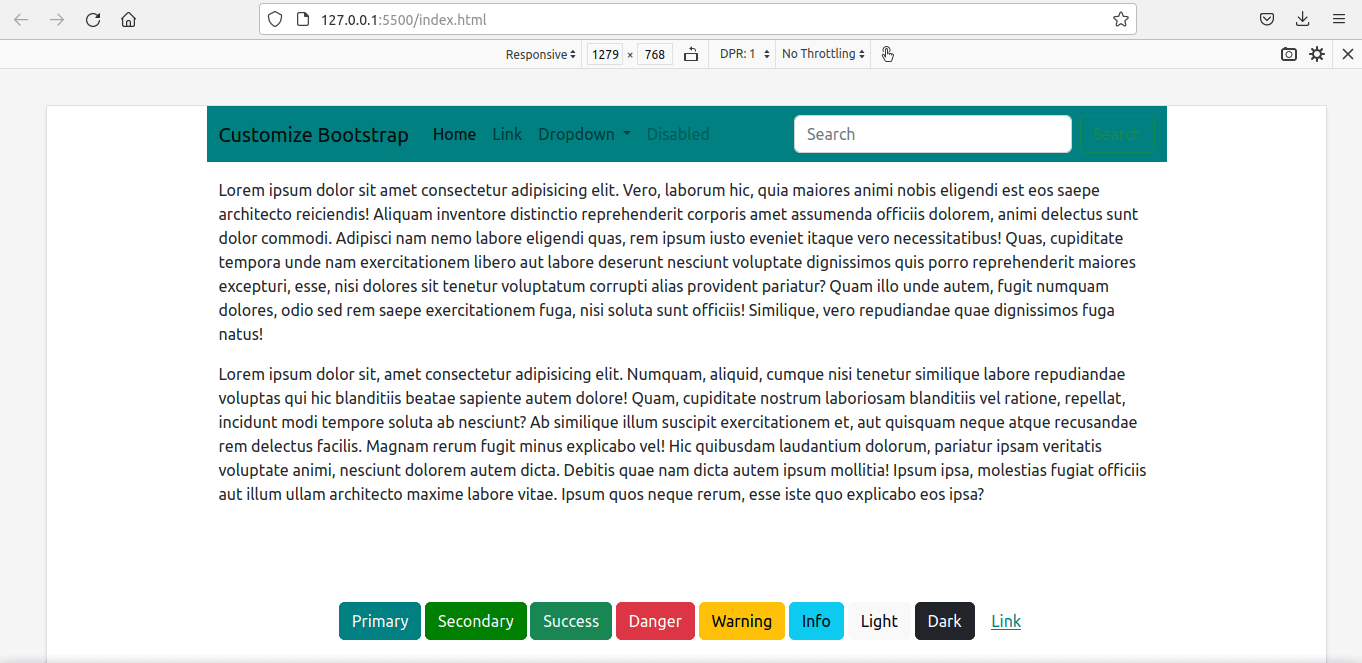Save the page to Pocket

[x=1267, y=19]
